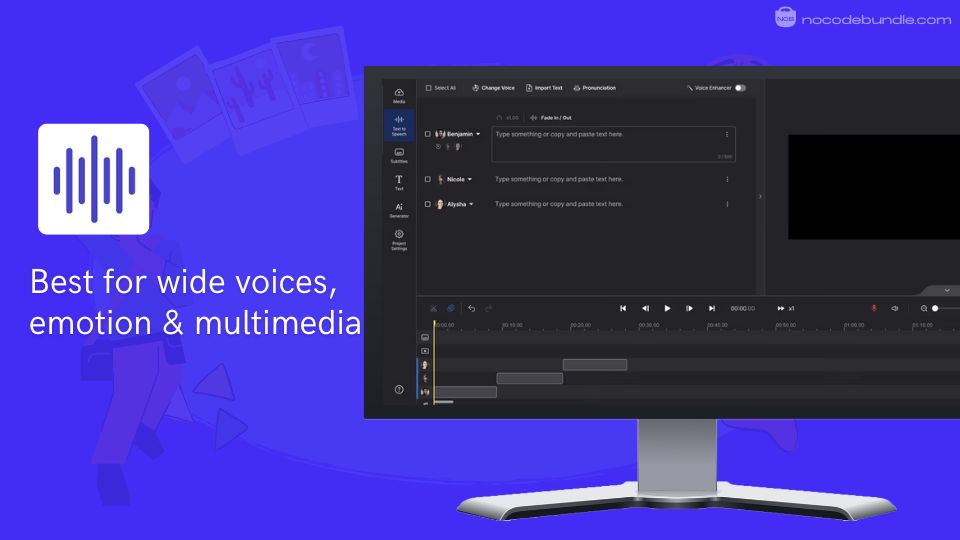Viewport: 960px width, 540px height.
Task: Open Project Settings gear in sidebar
Action: click(x=399, y=240)
